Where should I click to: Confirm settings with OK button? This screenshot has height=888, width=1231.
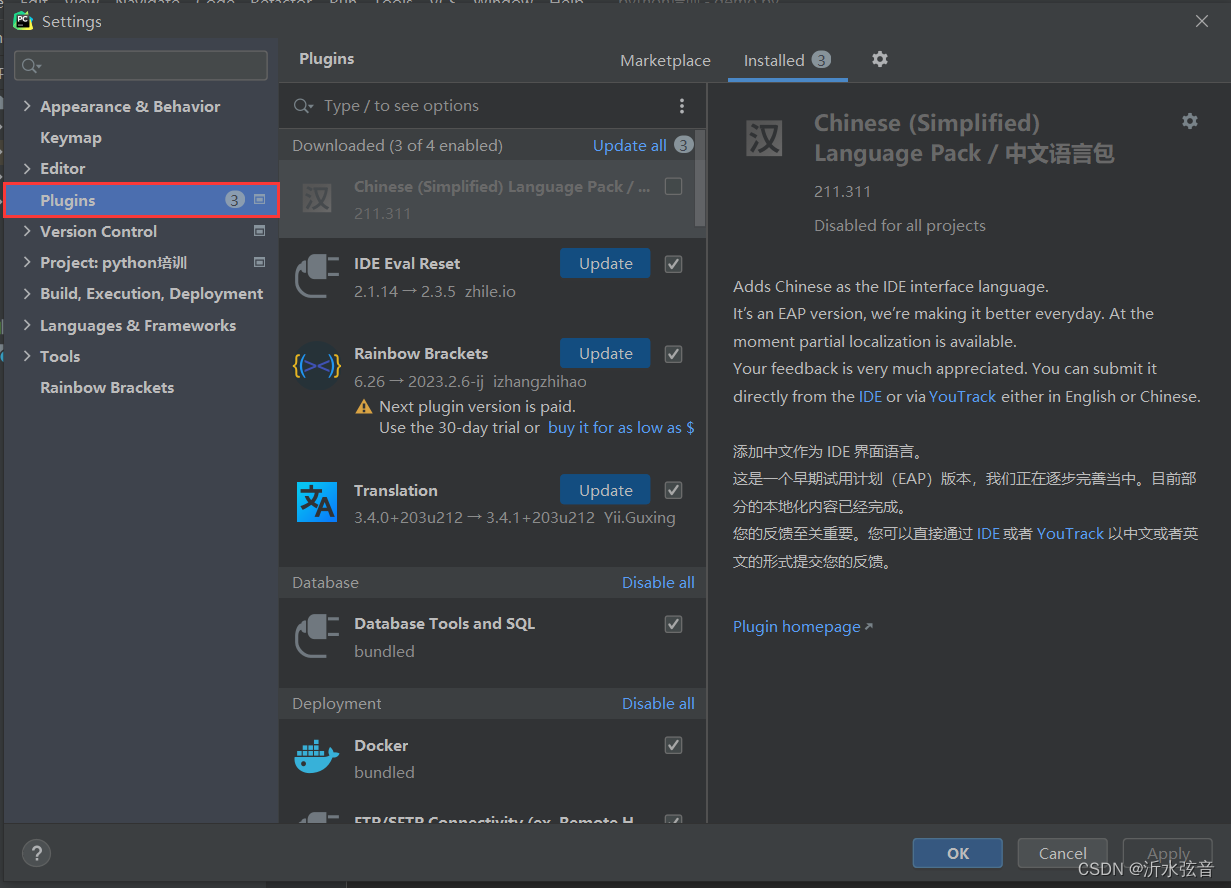coord(958,853)
